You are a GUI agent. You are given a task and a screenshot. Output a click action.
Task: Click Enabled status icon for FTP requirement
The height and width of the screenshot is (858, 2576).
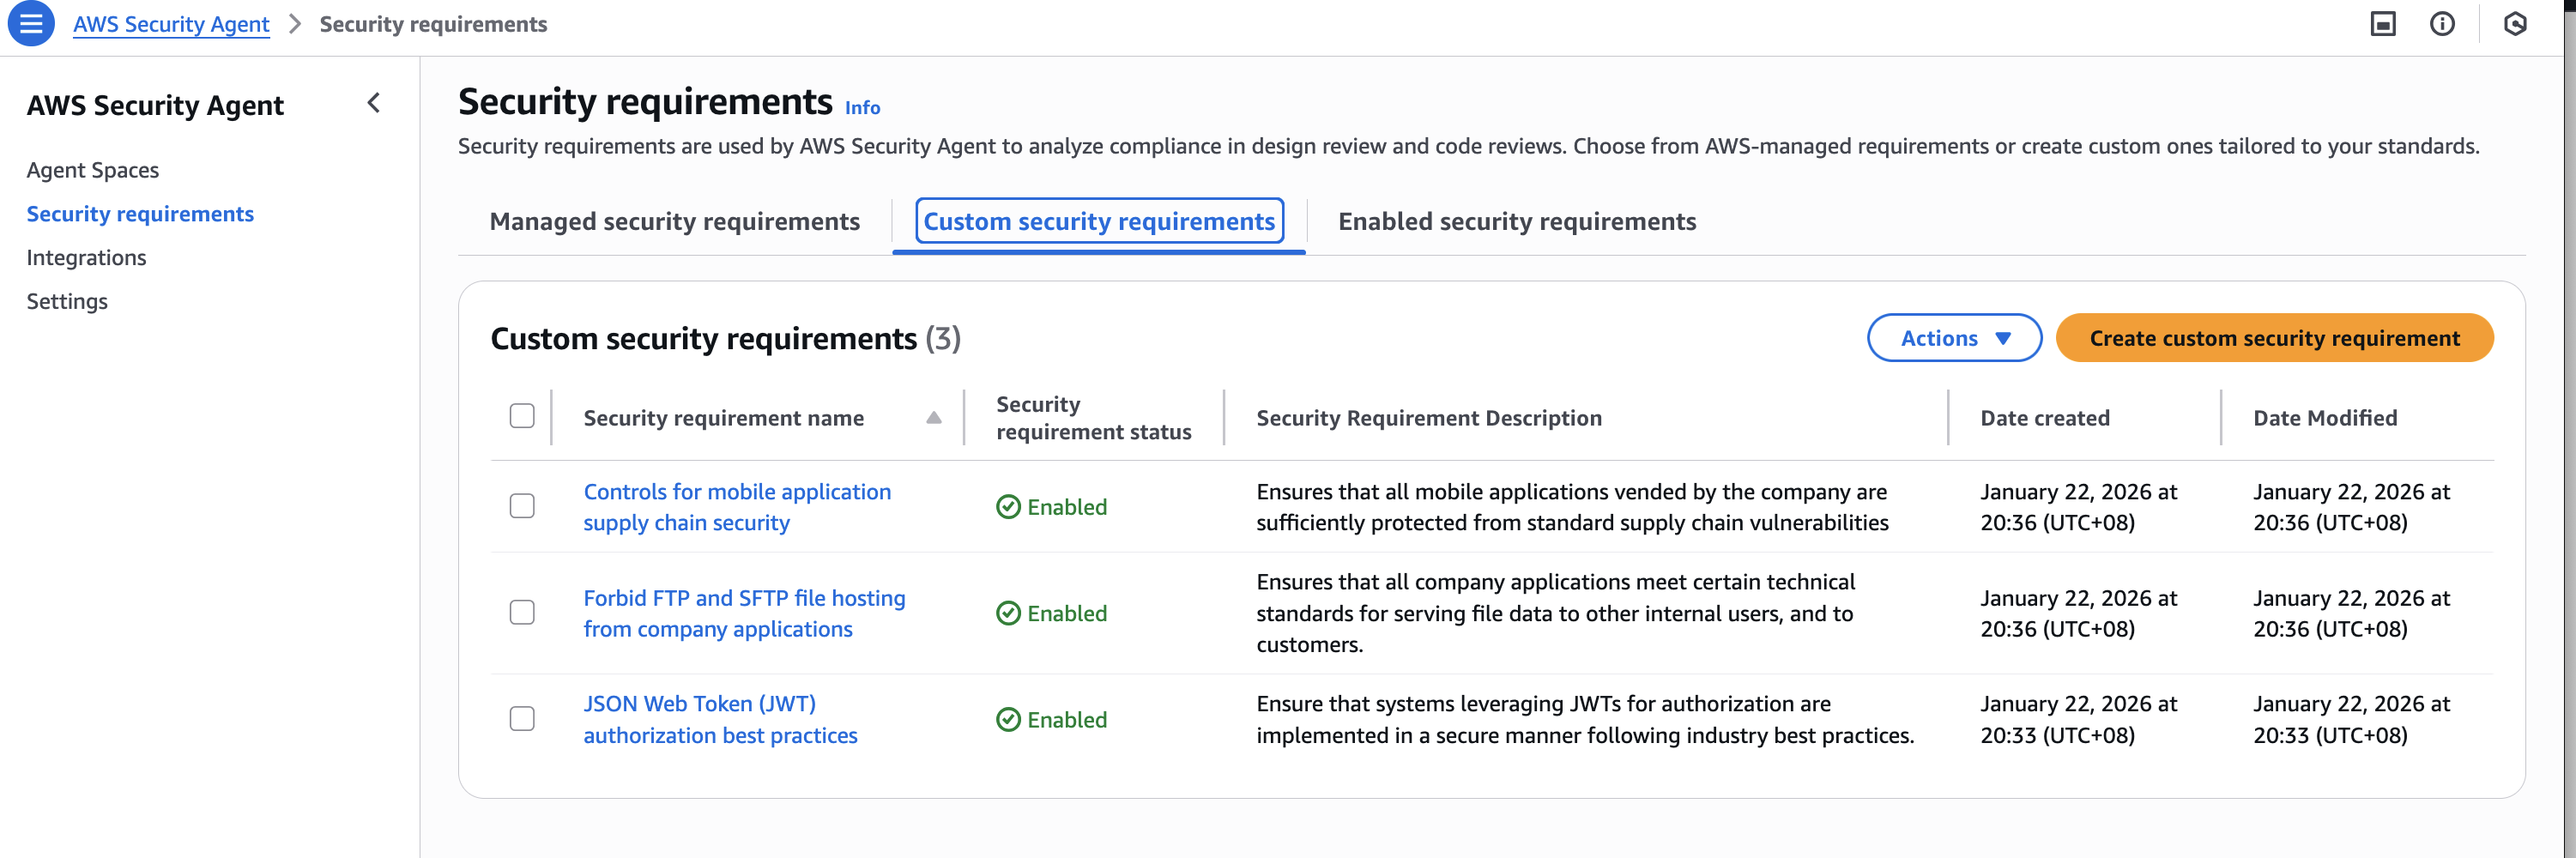1008,613
